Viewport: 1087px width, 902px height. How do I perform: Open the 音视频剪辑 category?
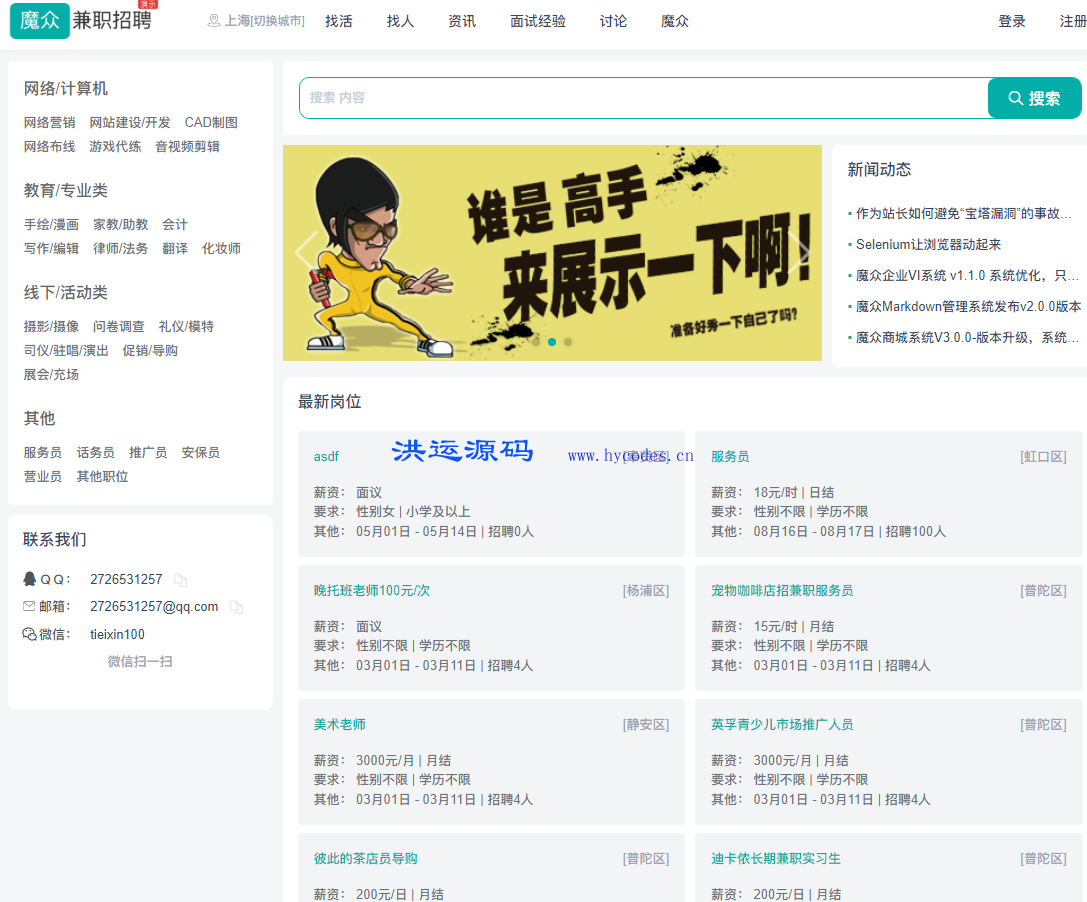point(187,147)
